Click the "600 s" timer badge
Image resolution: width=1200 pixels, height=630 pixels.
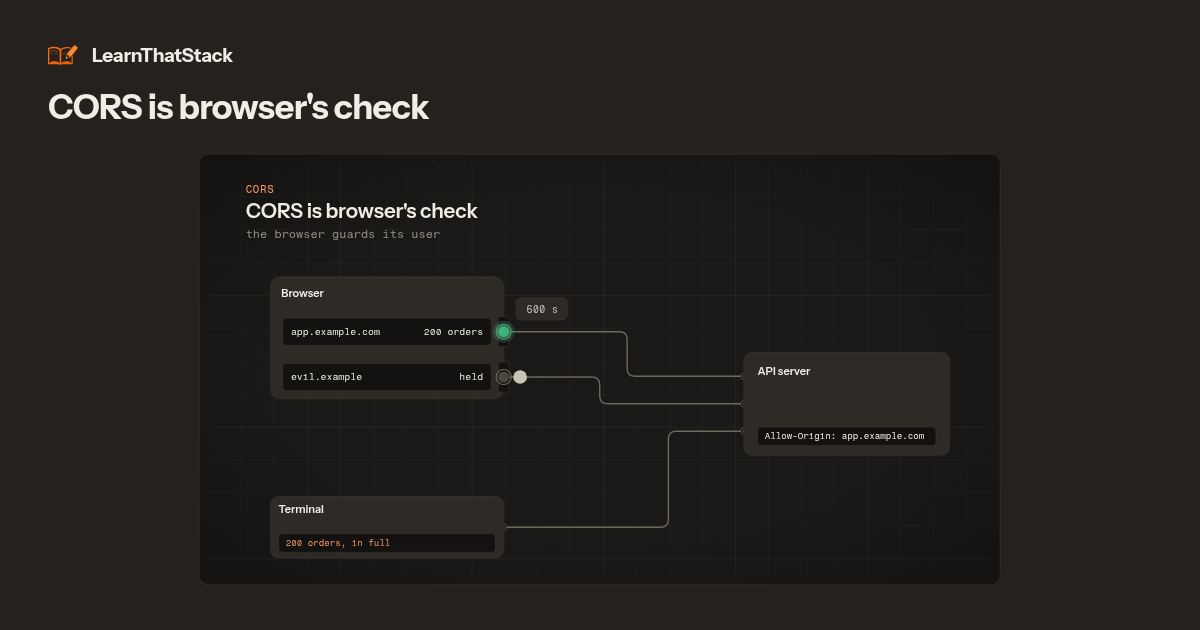542,310
